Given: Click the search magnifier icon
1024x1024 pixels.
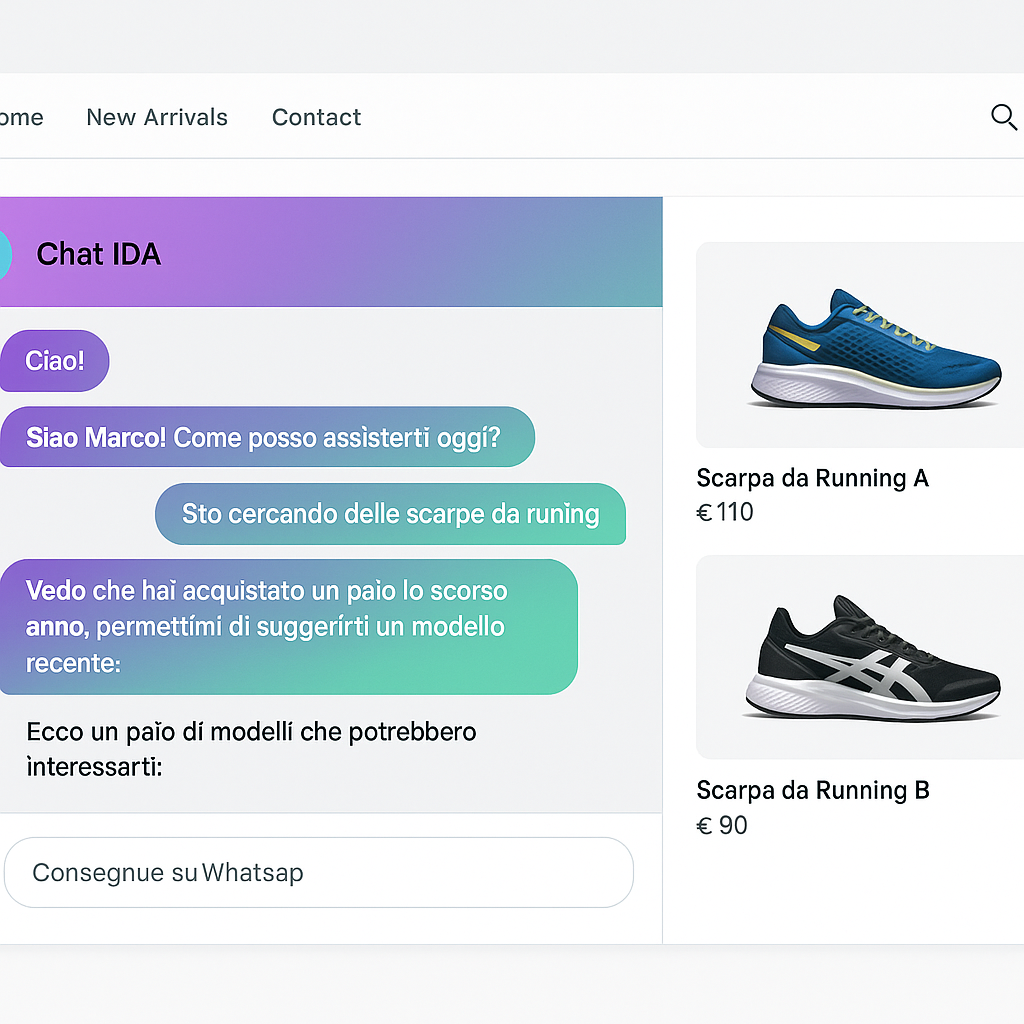Looking at the screenshot, I should click(x=1003, y=117).
